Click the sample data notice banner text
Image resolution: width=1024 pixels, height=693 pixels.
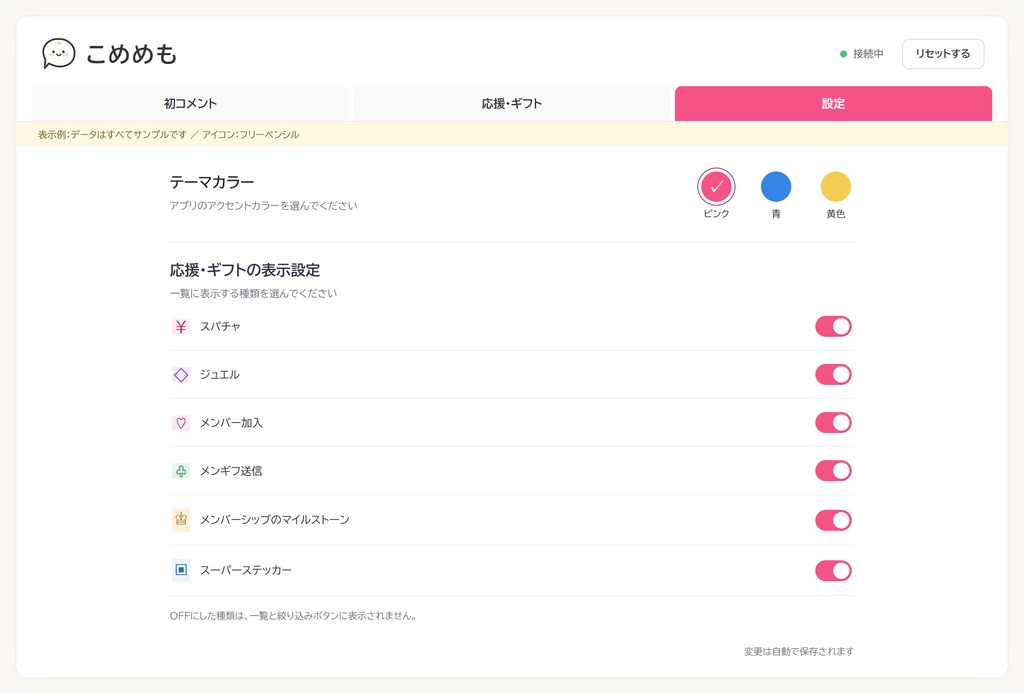(168, 135)
